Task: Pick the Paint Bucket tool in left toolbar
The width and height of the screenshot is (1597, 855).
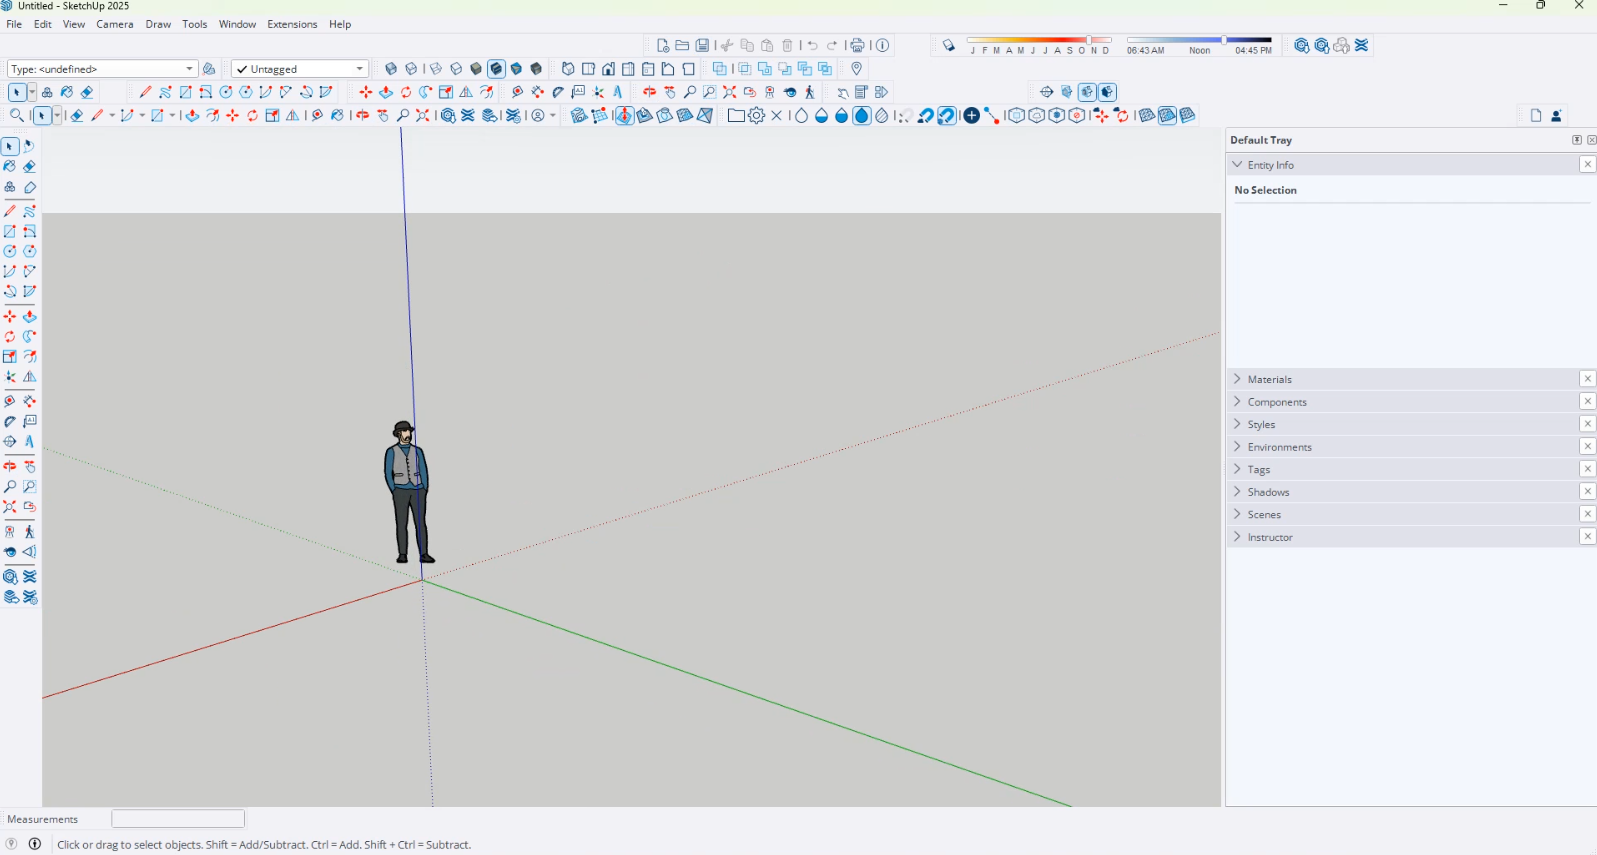Action: tap(10, 167)
